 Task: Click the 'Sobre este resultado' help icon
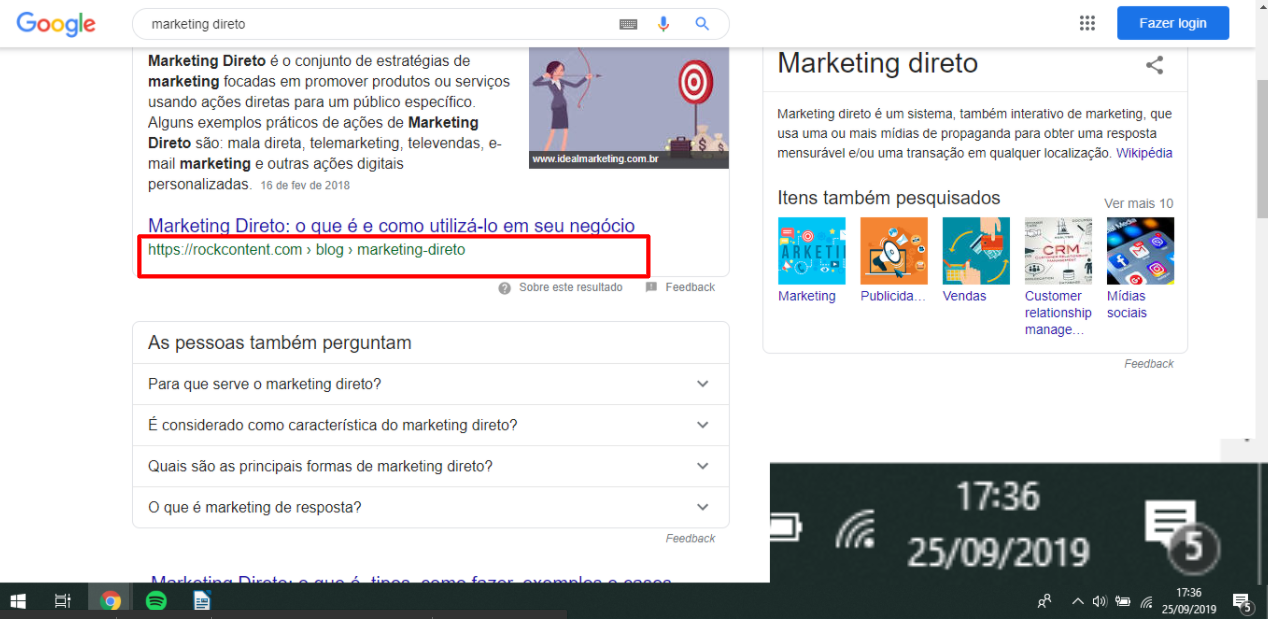pos(505,288)
